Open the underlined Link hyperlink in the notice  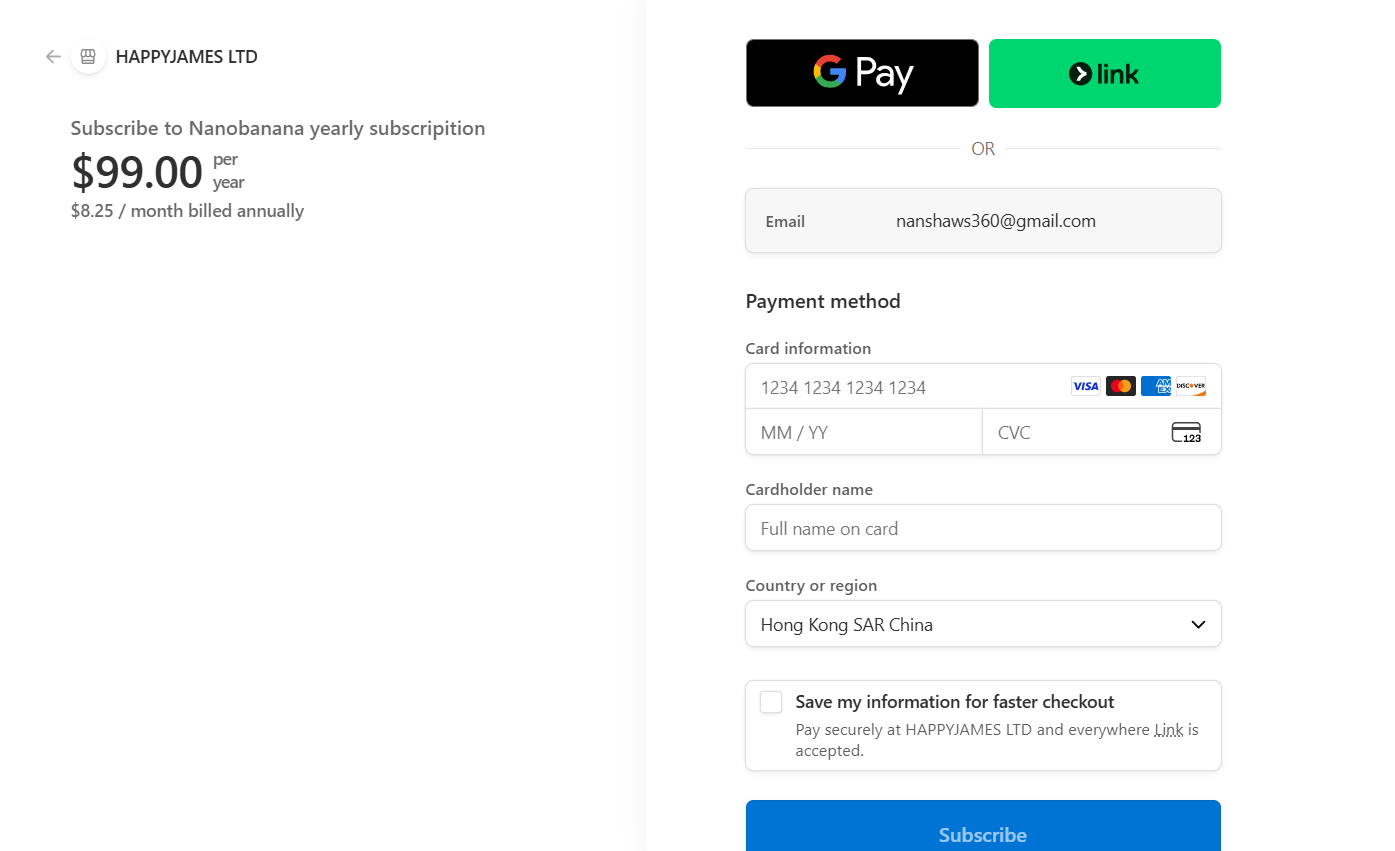click(1168, 730)
